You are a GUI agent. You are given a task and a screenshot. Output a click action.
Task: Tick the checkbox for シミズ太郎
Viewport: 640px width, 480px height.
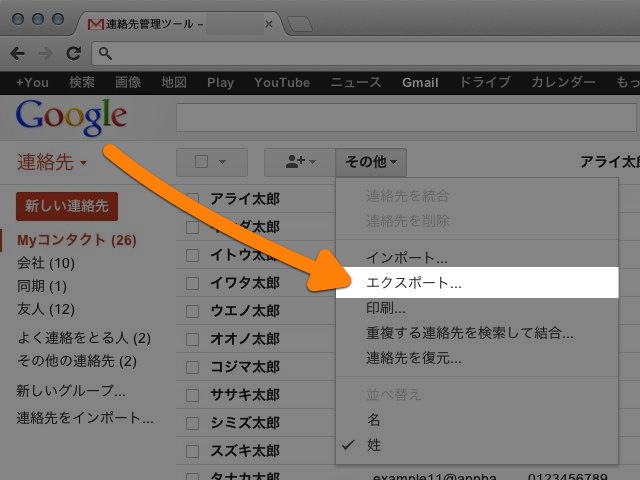(x=192, y=423)
